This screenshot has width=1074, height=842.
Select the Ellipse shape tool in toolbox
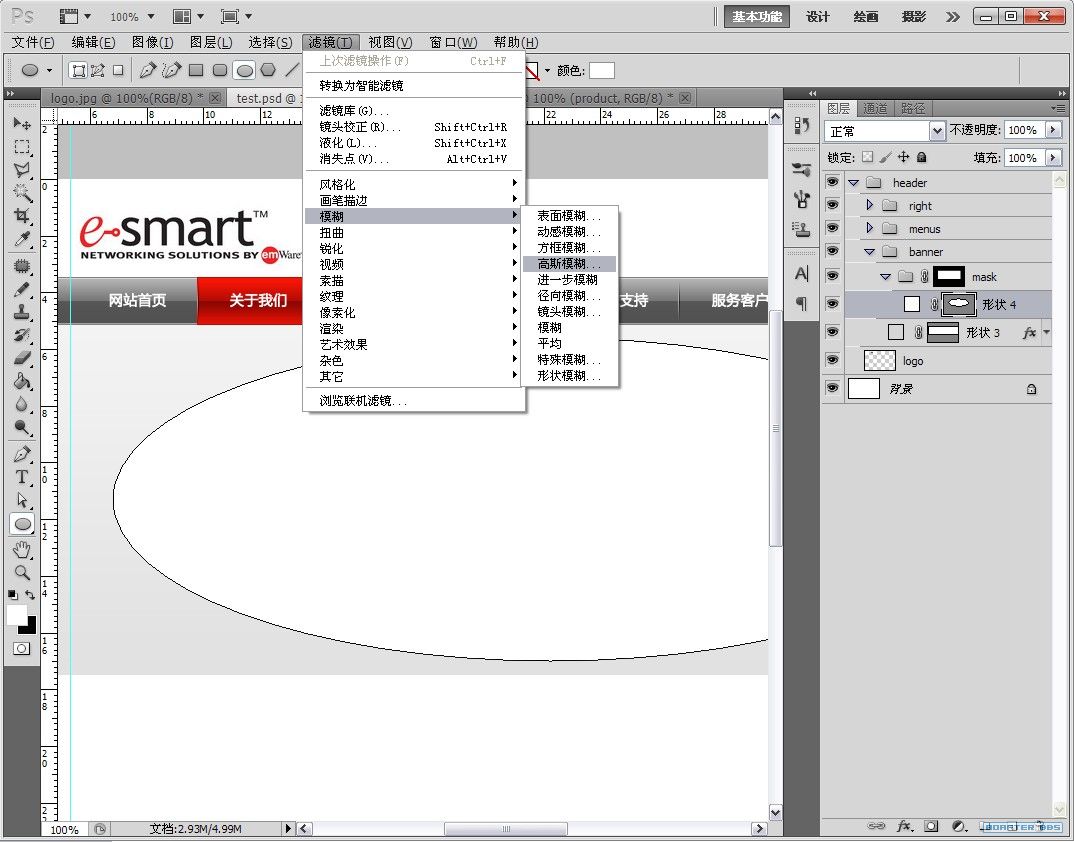pyautogui.click(x=22, y=524)
